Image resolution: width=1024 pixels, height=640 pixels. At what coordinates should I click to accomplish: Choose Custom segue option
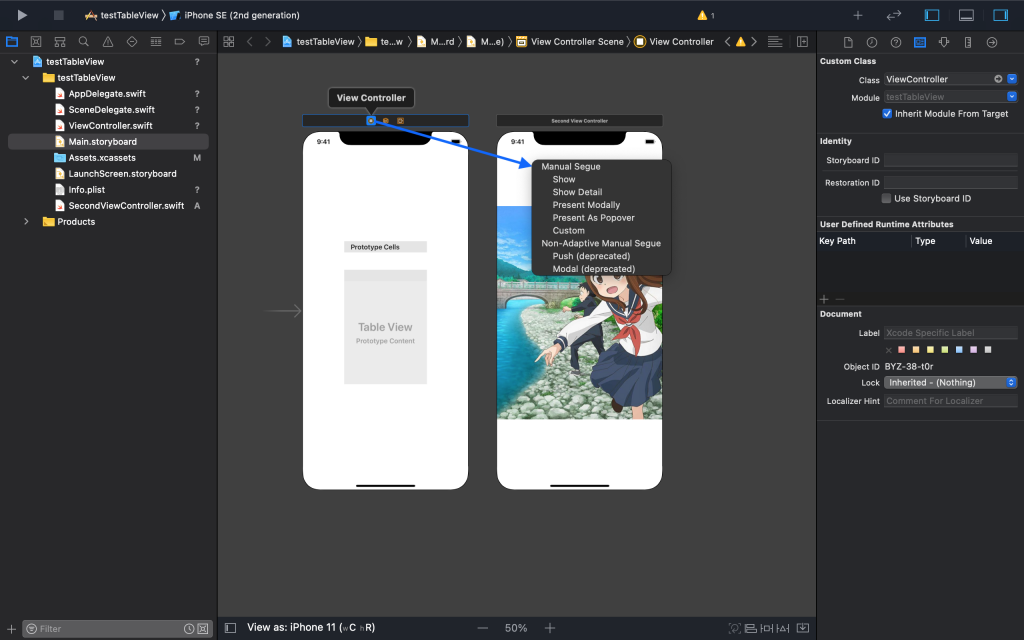tap(568, 231)
